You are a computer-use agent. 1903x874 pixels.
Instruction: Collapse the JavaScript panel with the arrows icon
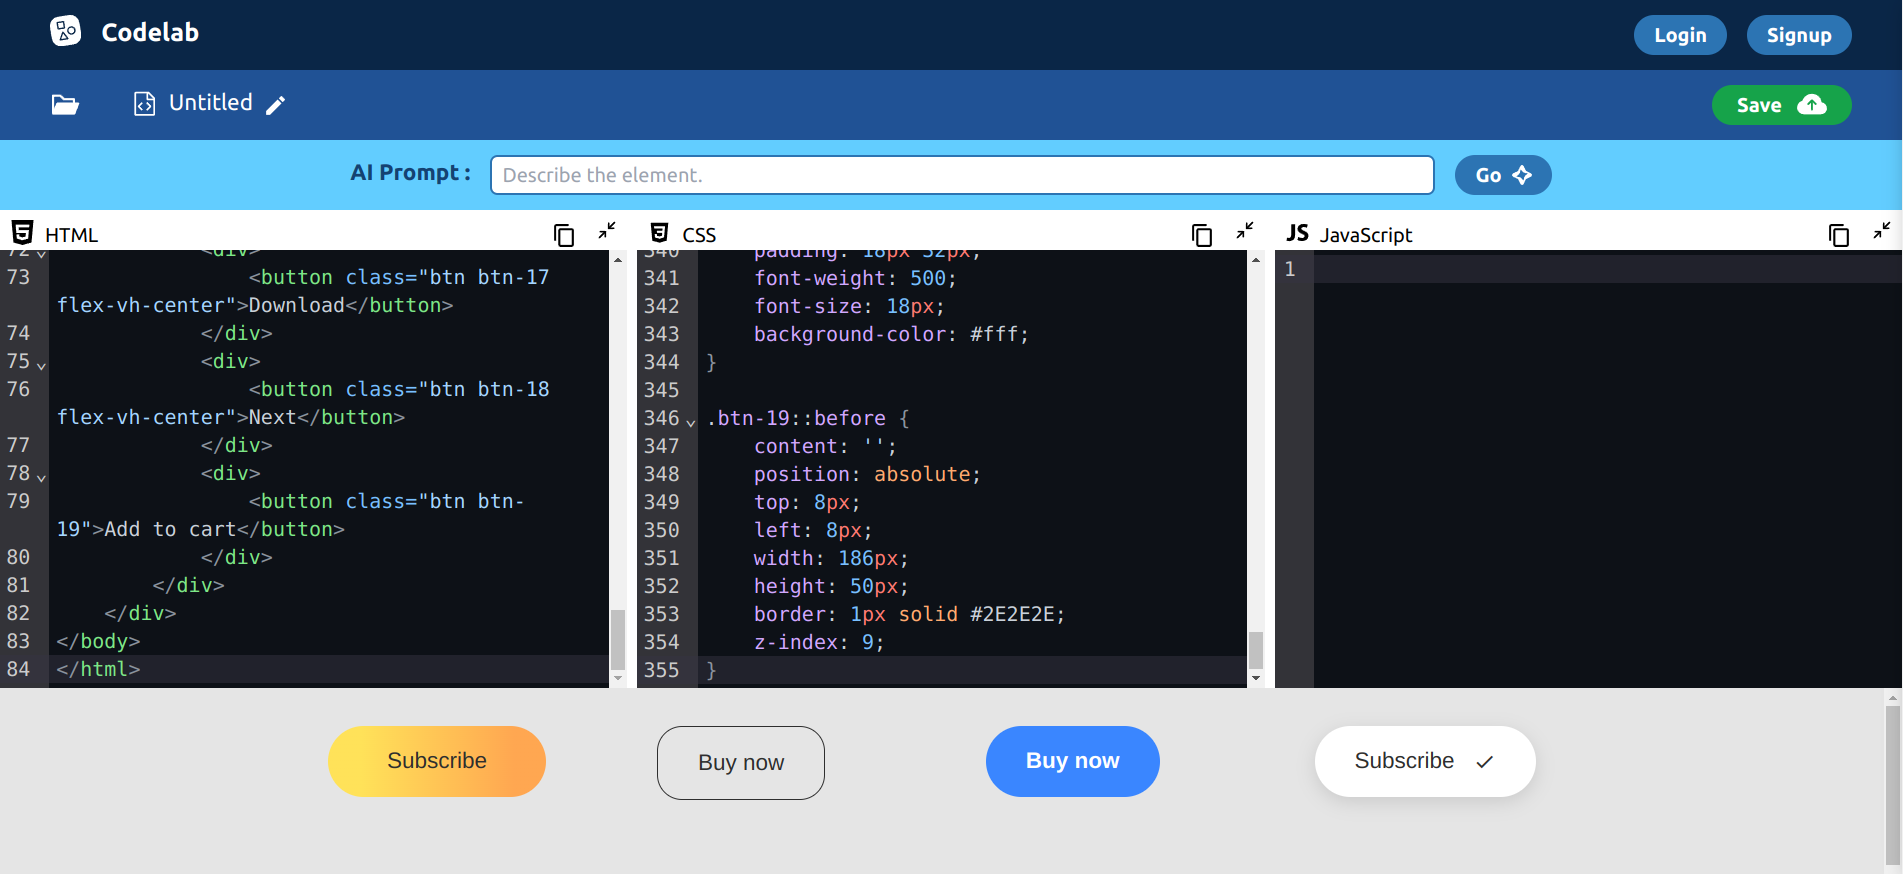(x=1882, y=231)
